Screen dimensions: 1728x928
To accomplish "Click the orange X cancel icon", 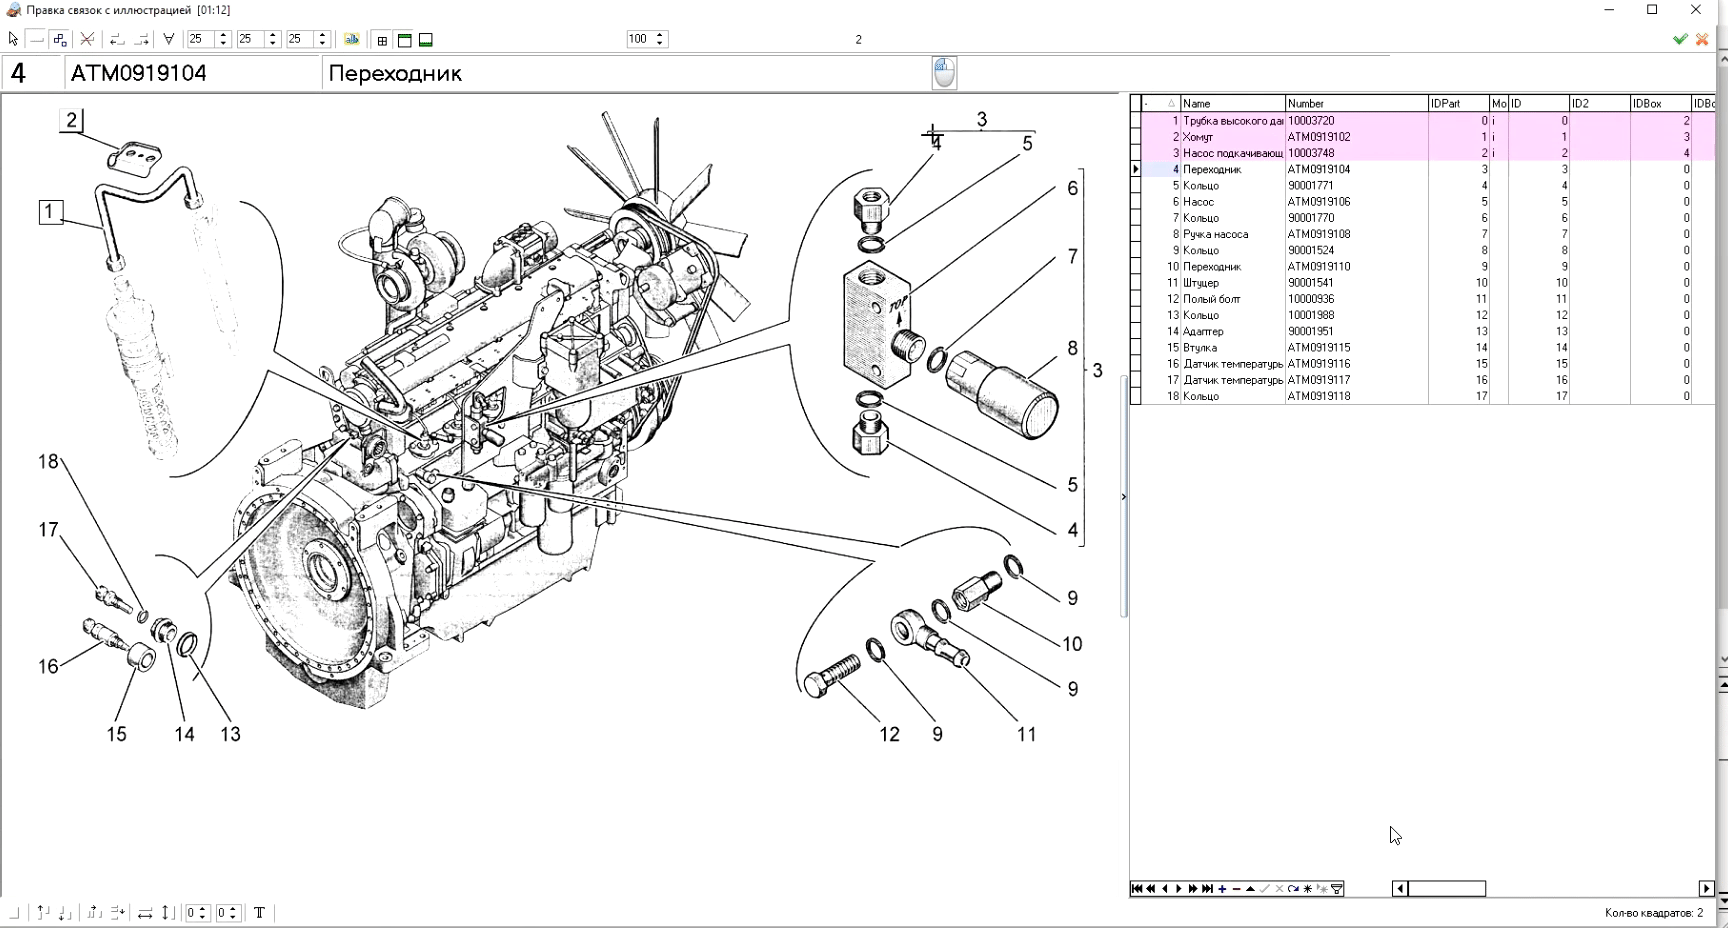I will (x=1702, y=39).
